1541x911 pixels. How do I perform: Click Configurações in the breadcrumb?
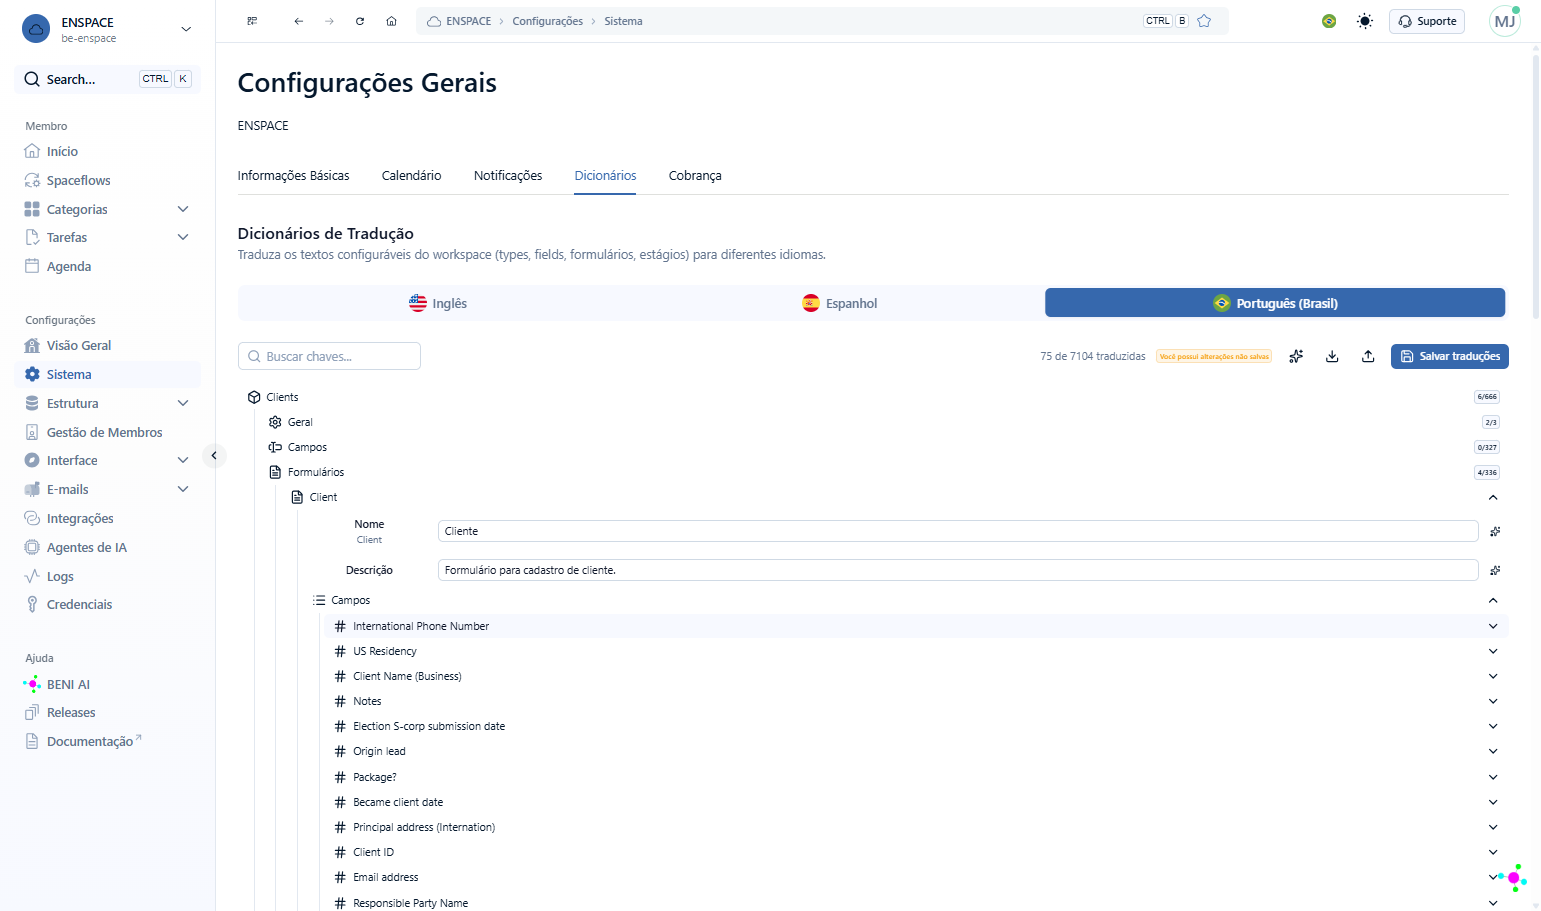(x=547, y=21)
